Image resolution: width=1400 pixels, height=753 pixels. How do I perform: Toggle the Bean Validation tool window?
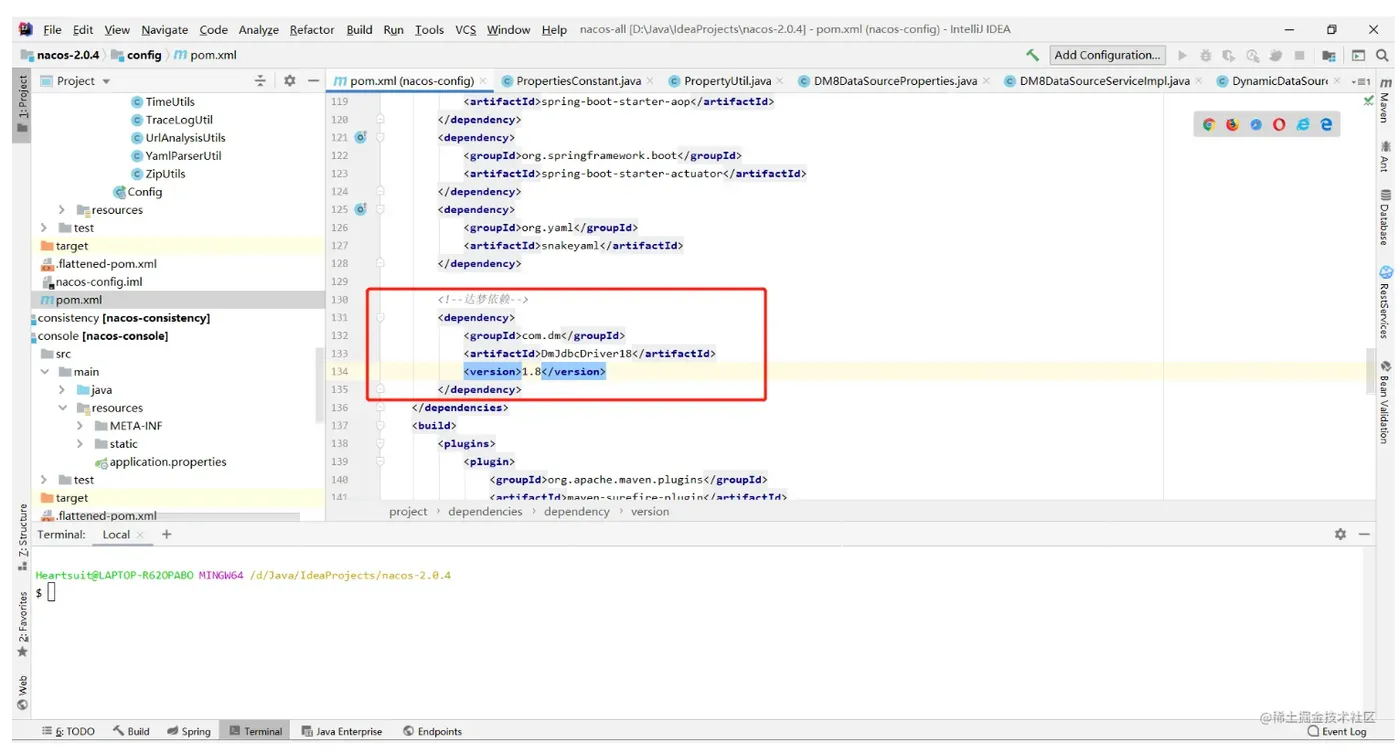(x=1385, y=402)
